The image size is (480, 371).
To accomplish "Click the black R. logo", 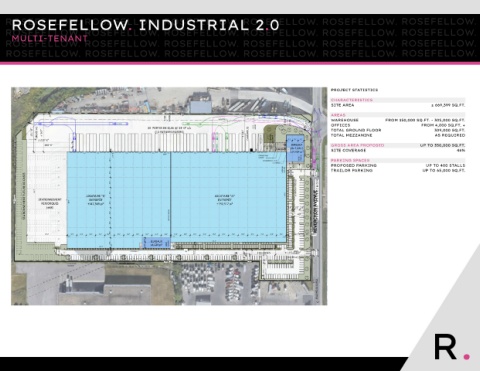I will click(446, 347).
